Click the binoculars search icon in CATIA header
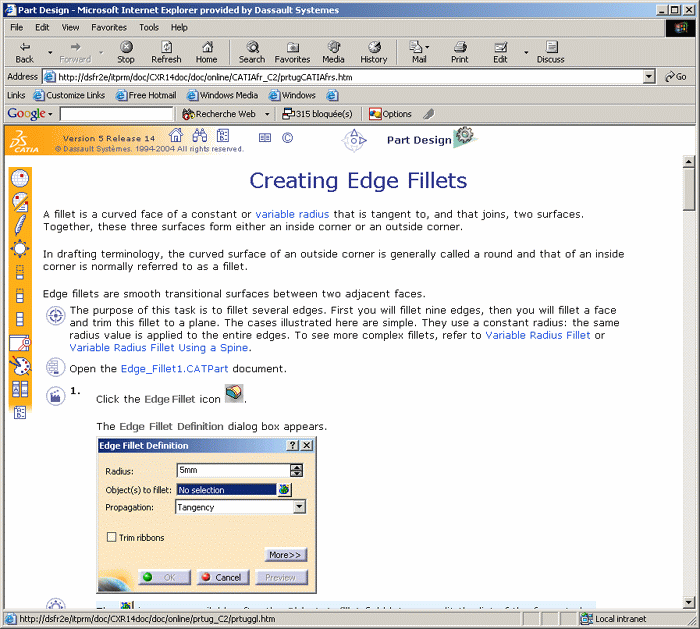Image resolution: width=700 pixels, height=629 pixels. click(200, 135)
